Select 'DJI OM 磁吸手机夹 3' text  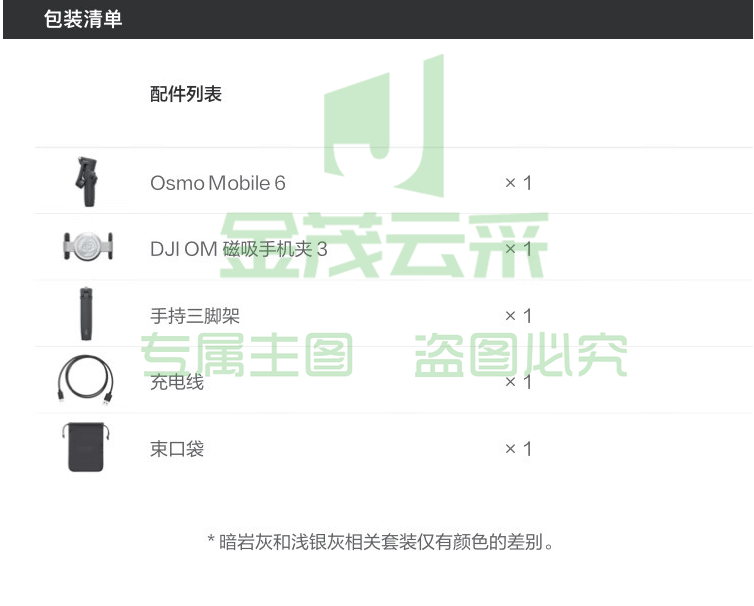click(x=239, y=249)
